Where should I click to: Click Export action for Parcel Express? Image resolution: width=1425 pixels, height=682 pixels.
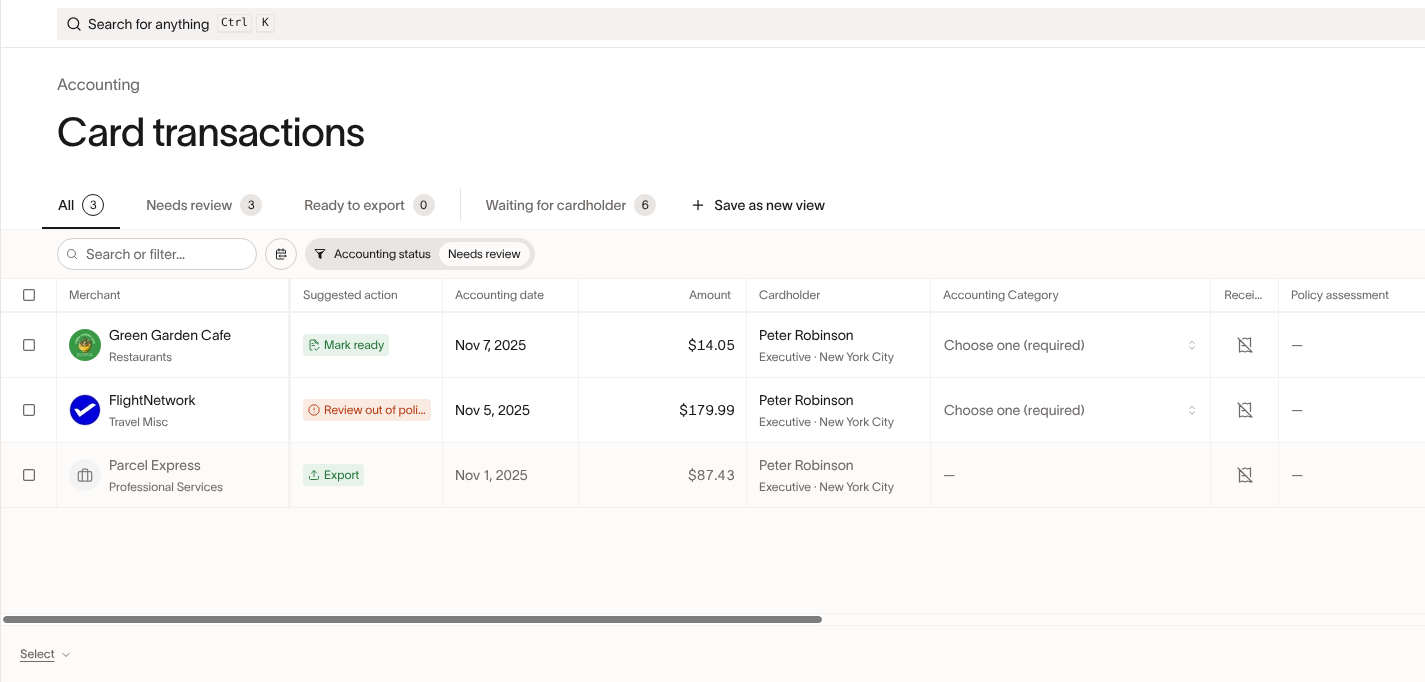[x=333, y=475]
